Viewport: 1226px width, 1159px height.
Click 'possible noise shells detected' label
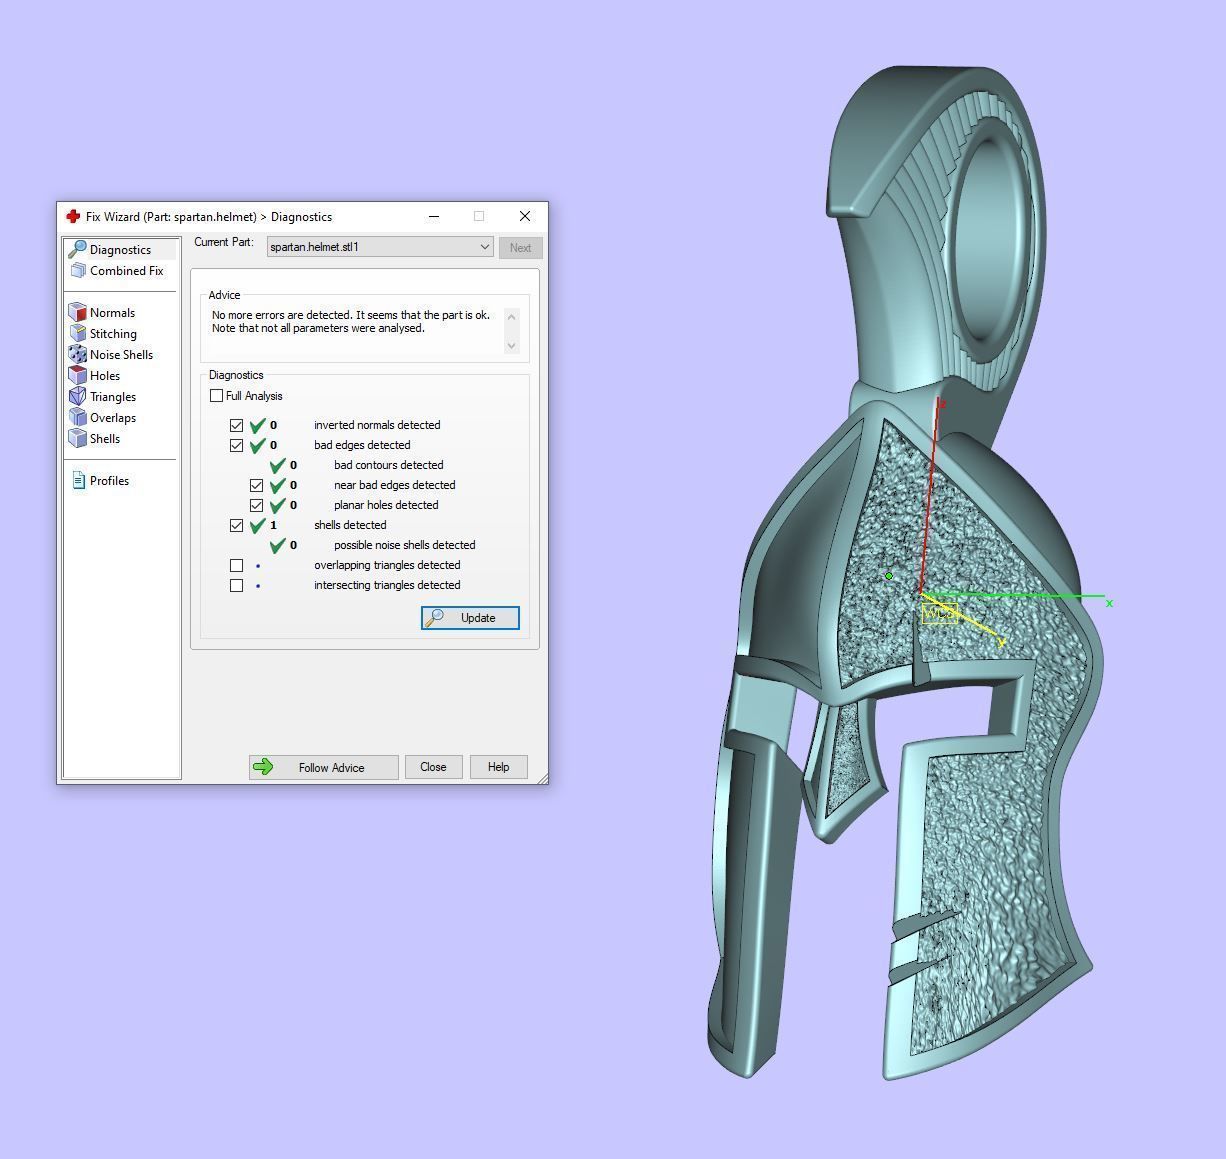point(404,545)
